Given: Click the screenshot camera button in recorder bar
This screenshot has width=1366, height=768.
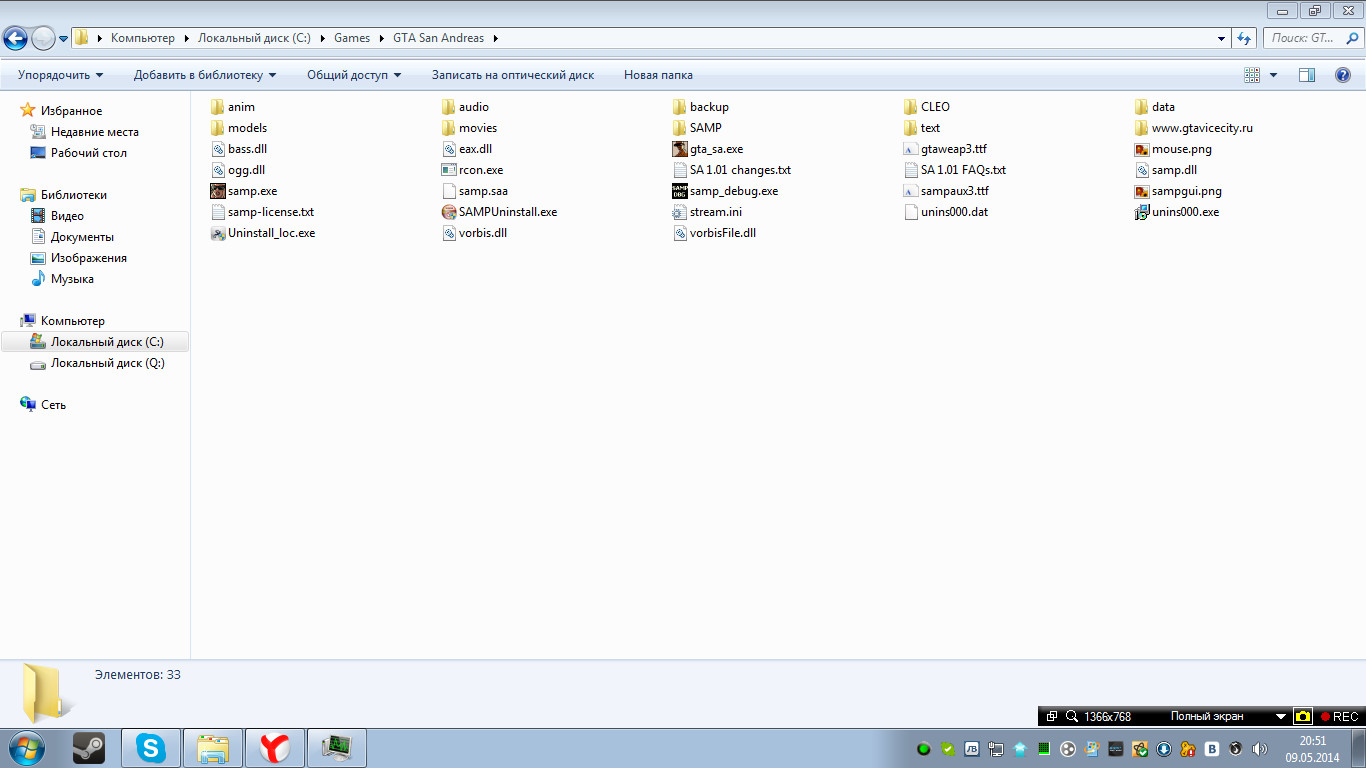Looking at the screenshot, I should [x=1303, y=717].
